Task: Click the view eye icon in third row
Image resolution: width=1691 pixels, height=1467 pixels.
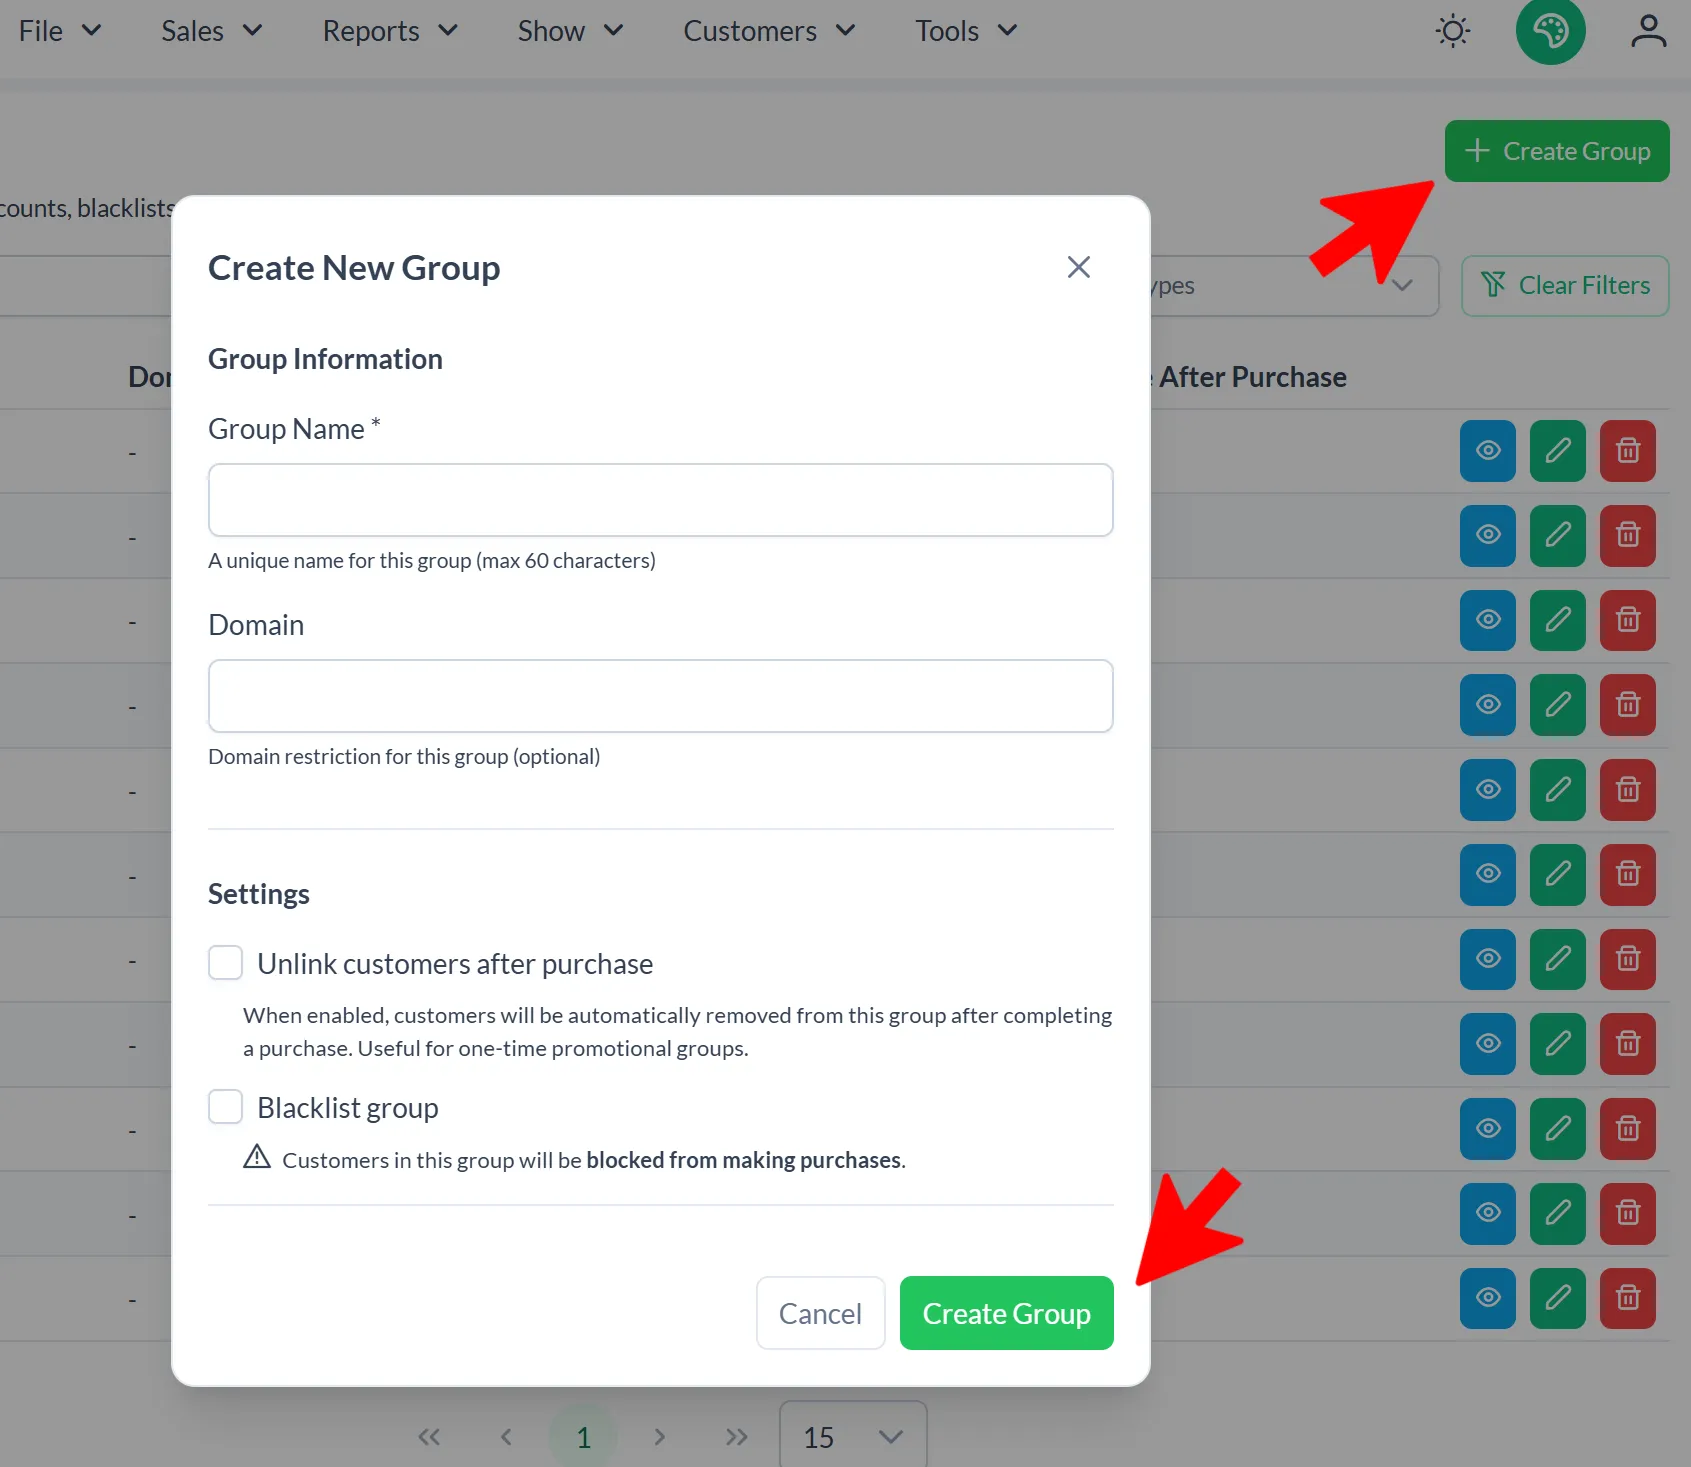Action: pos(1488,620)
